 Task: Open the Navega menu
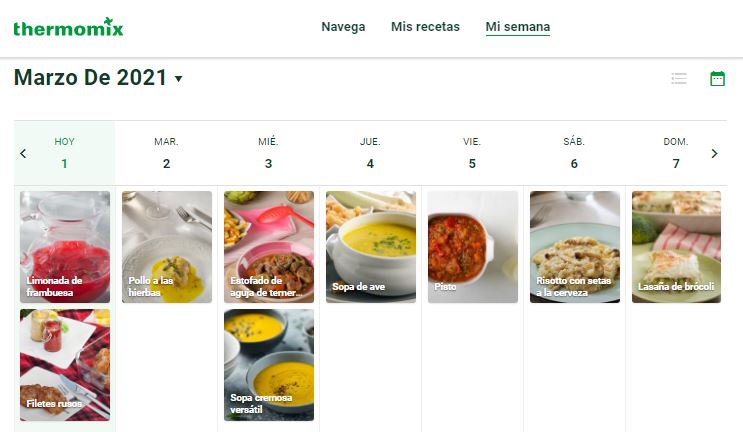pos(343,27)
